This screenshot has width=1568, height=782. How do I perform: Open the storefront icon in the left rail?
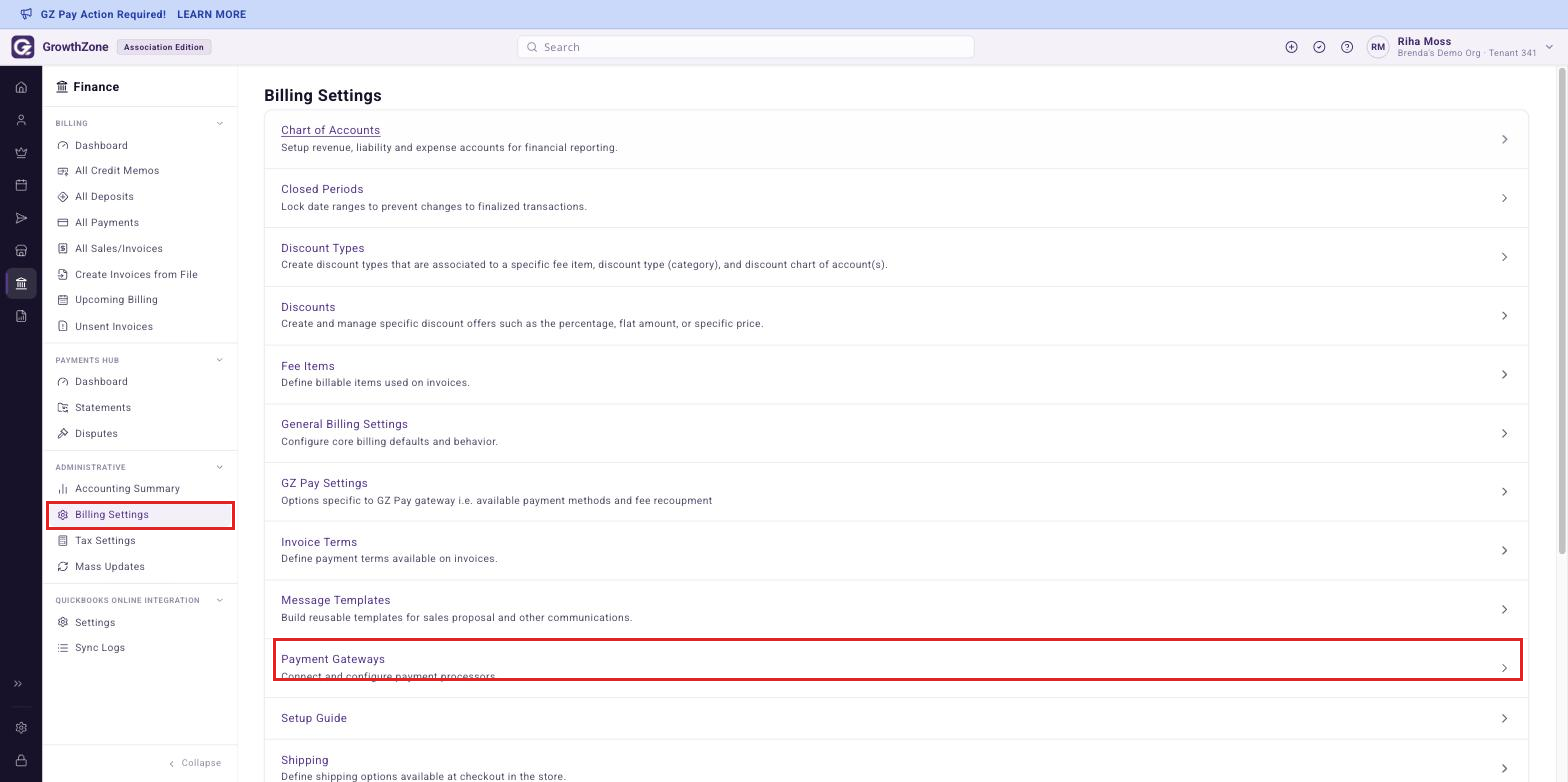(21, 251)
